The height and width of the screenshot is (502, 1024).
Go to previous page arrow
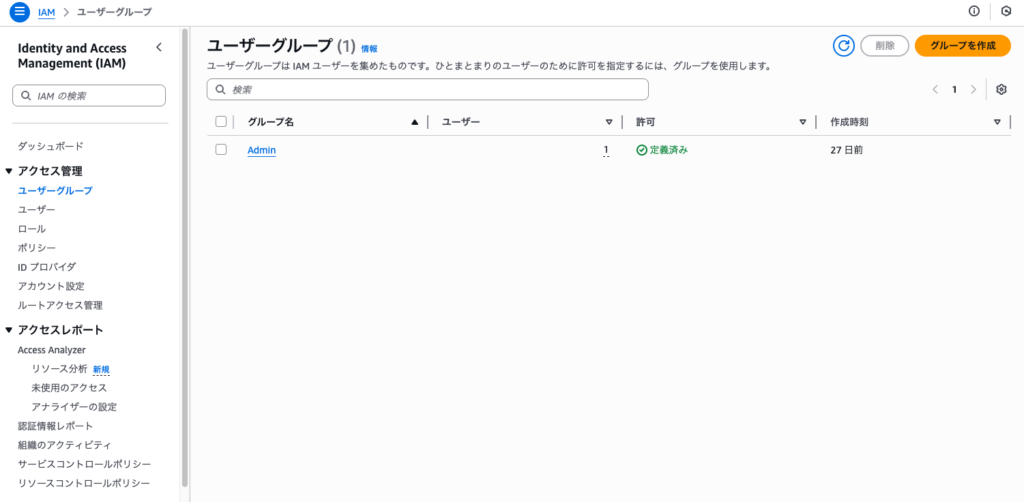pos(935,89)
